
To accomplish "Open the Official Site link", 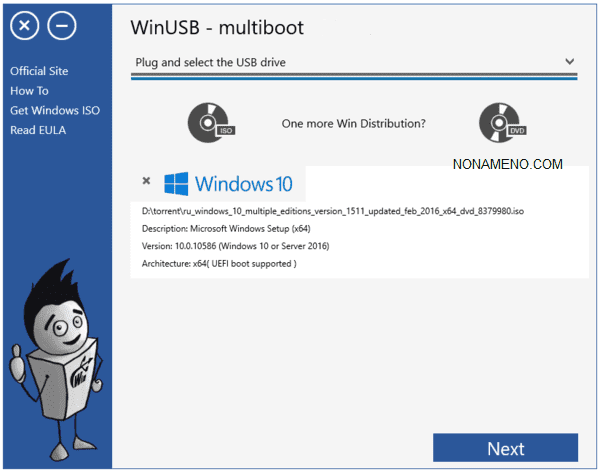I will click(39, 71).
